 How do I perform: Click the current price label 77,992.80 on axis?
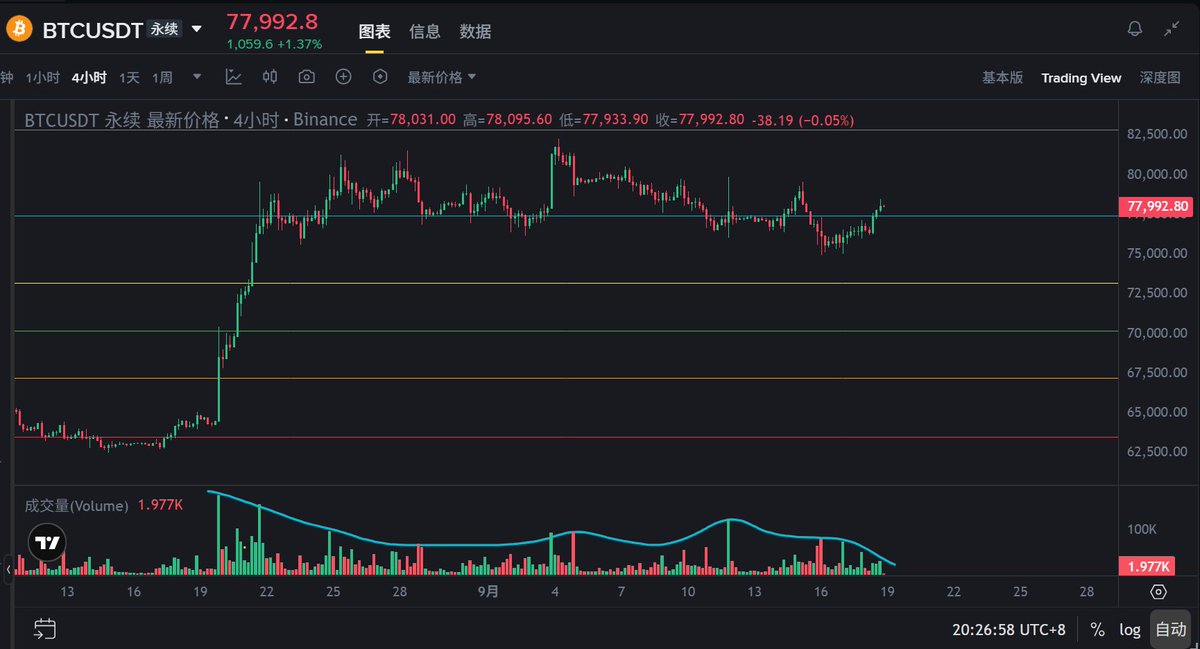point(1157,207)
